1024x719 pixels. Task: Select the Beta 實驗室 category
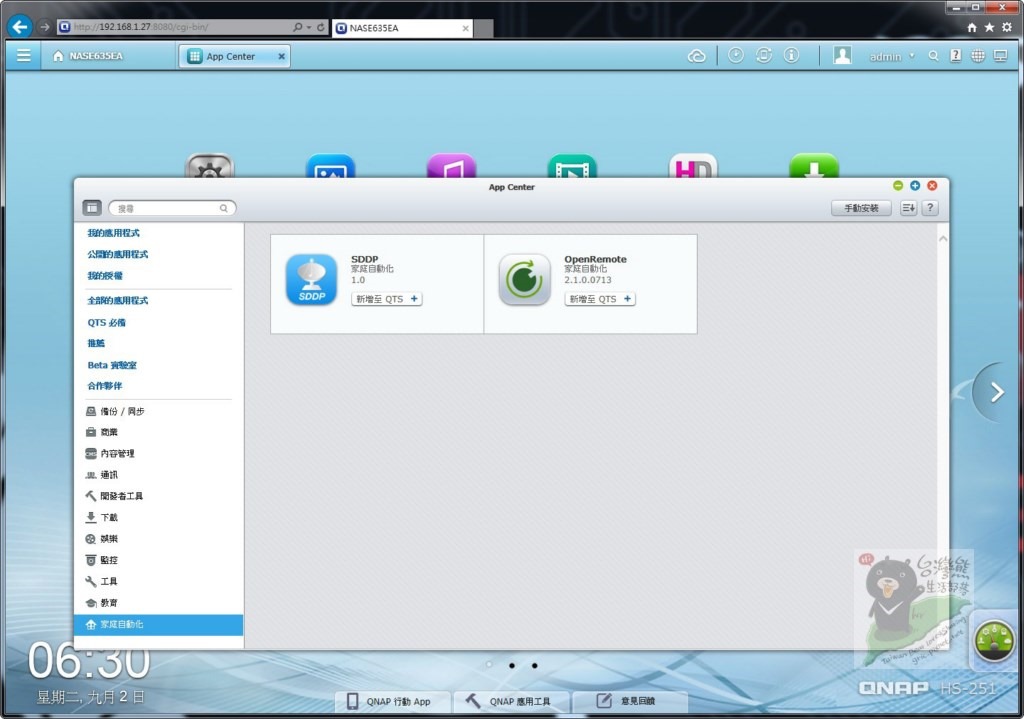(112, 365)
